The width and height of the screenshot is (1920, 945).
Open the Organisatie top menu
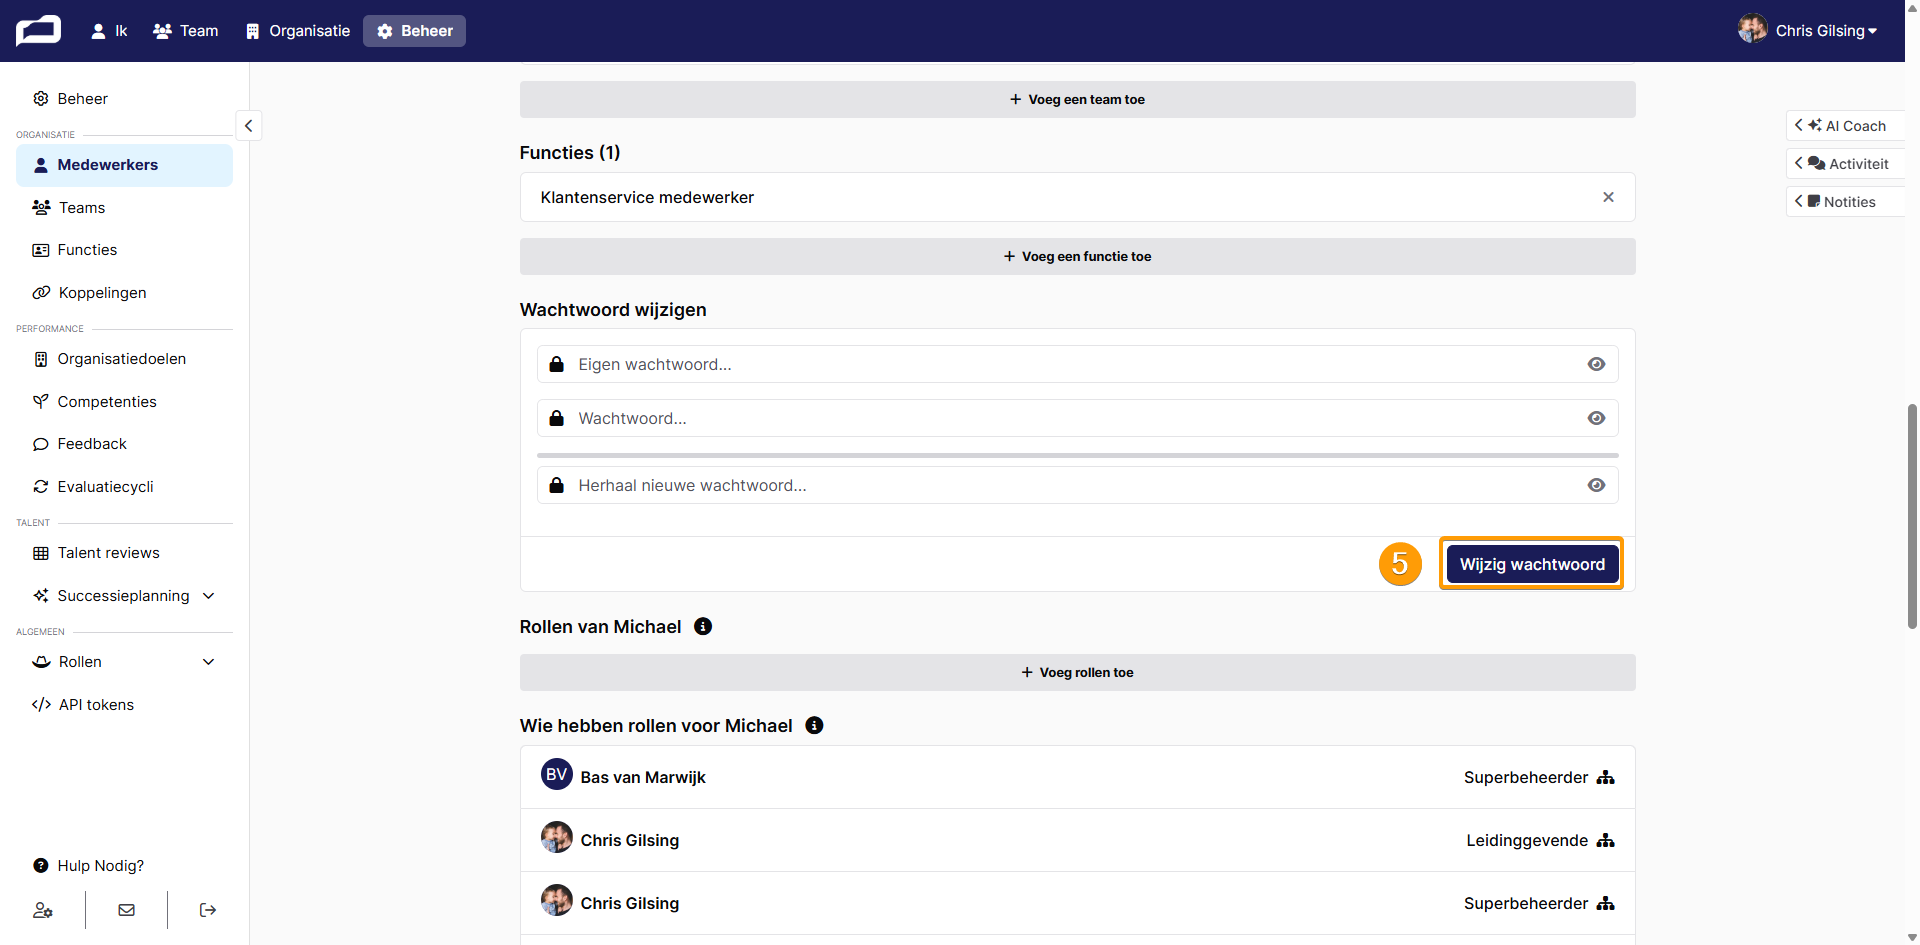point(298,31)
